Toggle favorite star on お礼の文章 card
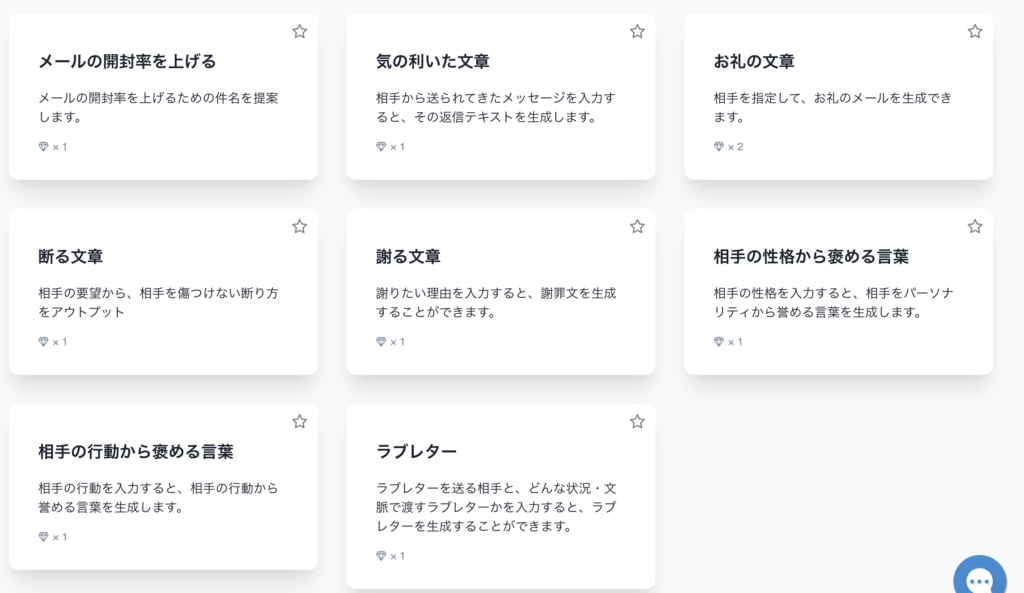This screenshot has height=593, width=1024. [x=974, y=31]
